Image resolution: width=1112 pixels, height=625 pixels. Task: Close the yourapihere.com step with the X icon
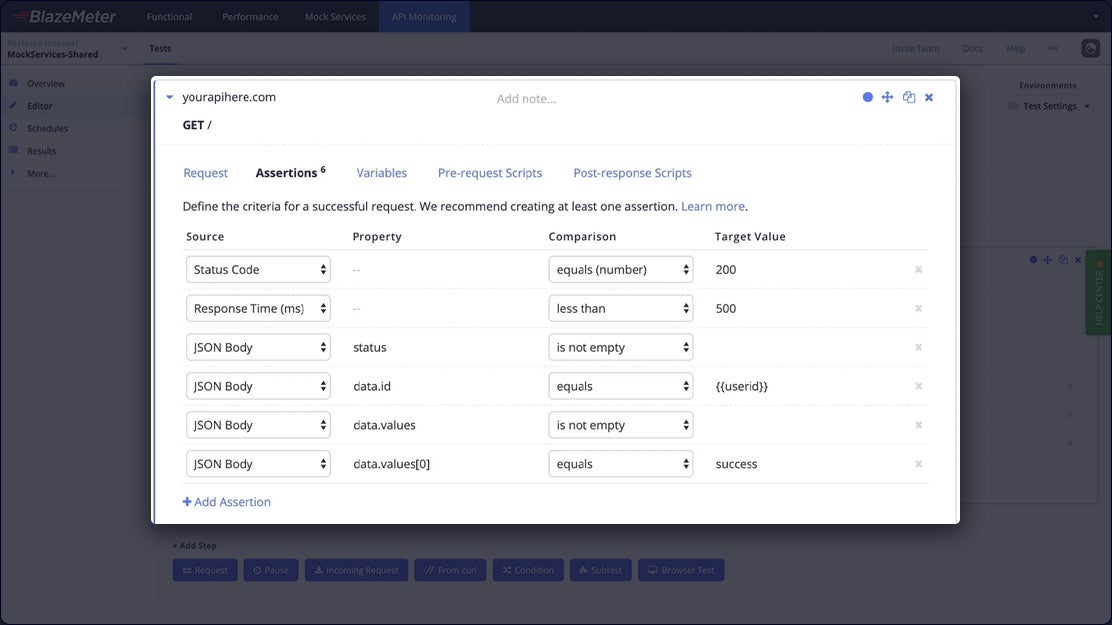929,97
